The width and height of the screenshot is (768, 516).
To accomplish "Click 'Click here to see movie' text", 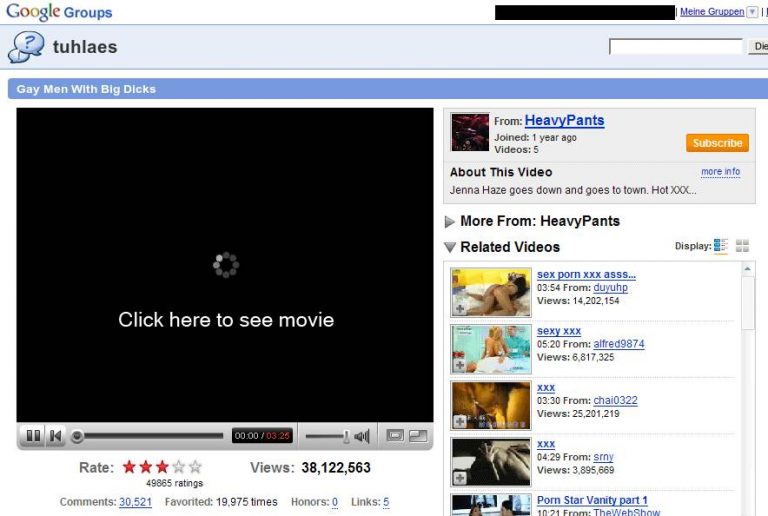I will coord(226,320).
